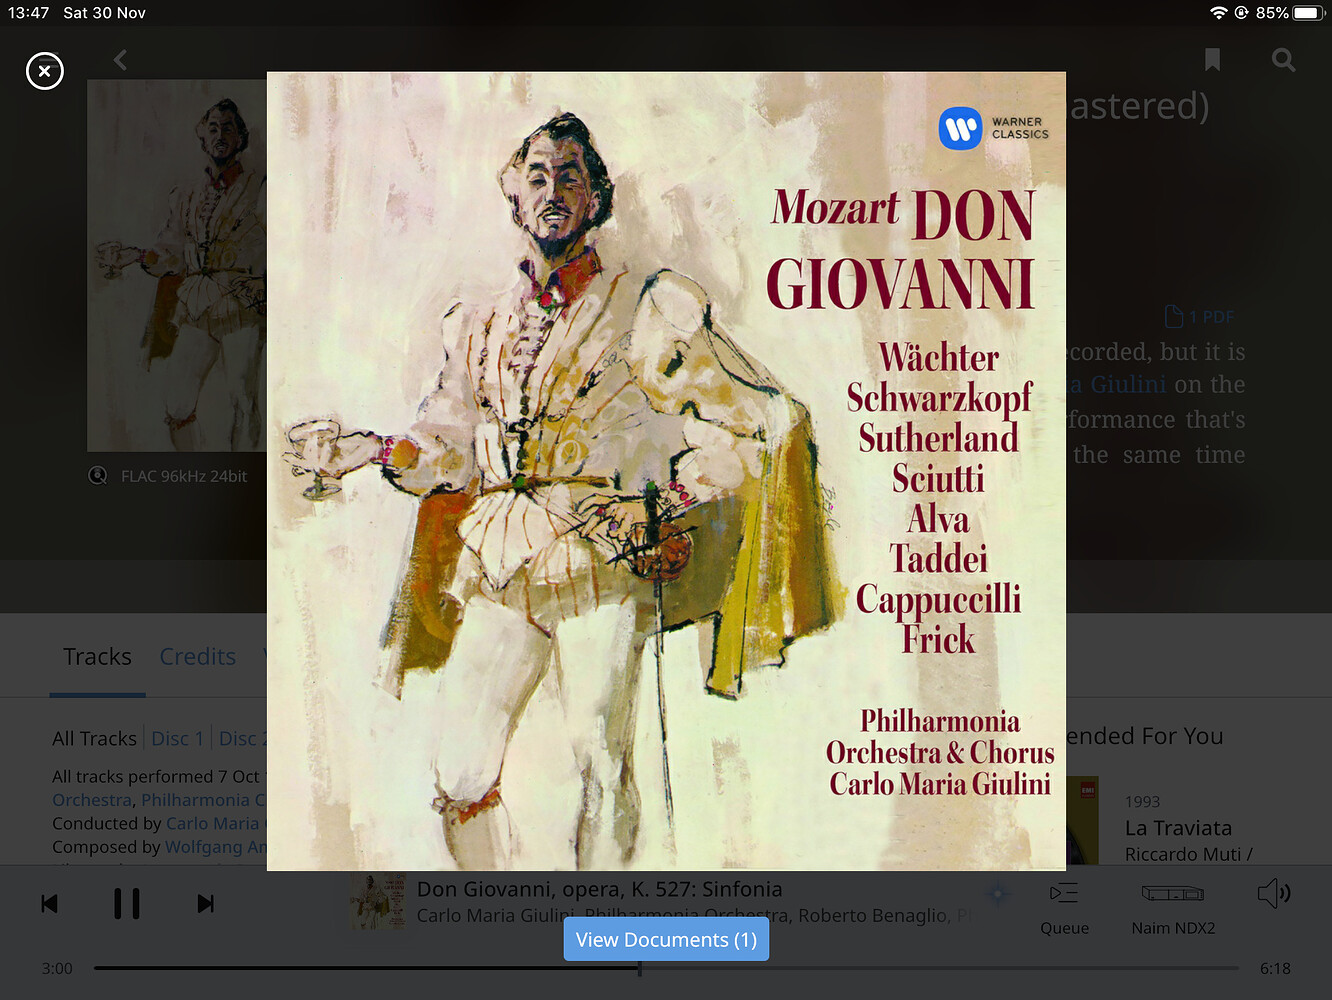Open the Philharmonia Orchestra performer link
The width and height of the screenshot is (1332, 1000).
tap(92, 800)
